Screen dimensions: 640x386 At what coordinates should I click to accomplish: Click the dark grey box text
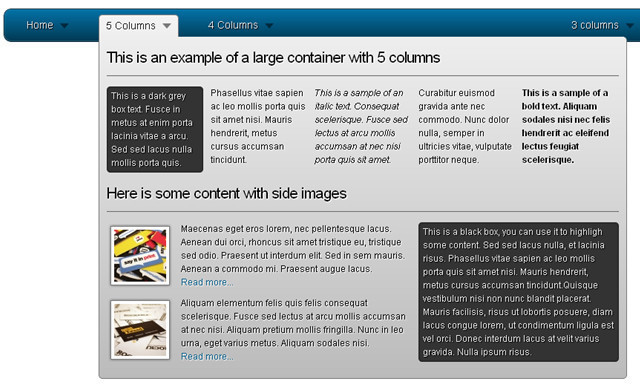[x=155, y=129]
